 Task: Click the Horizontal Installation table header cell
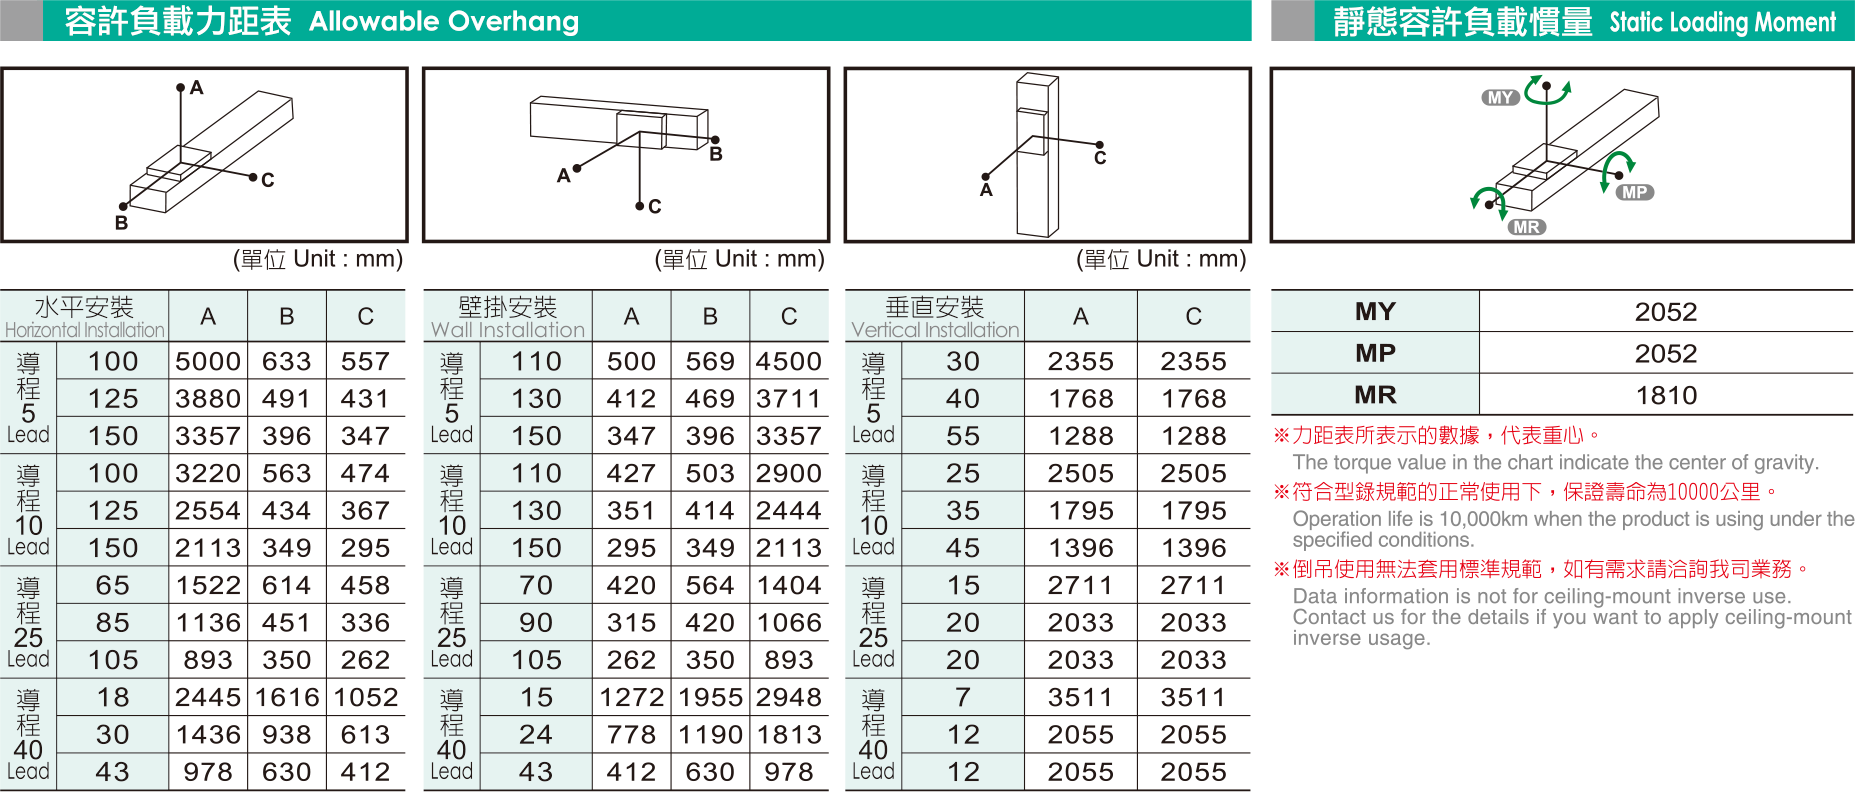tap(85, 317)
